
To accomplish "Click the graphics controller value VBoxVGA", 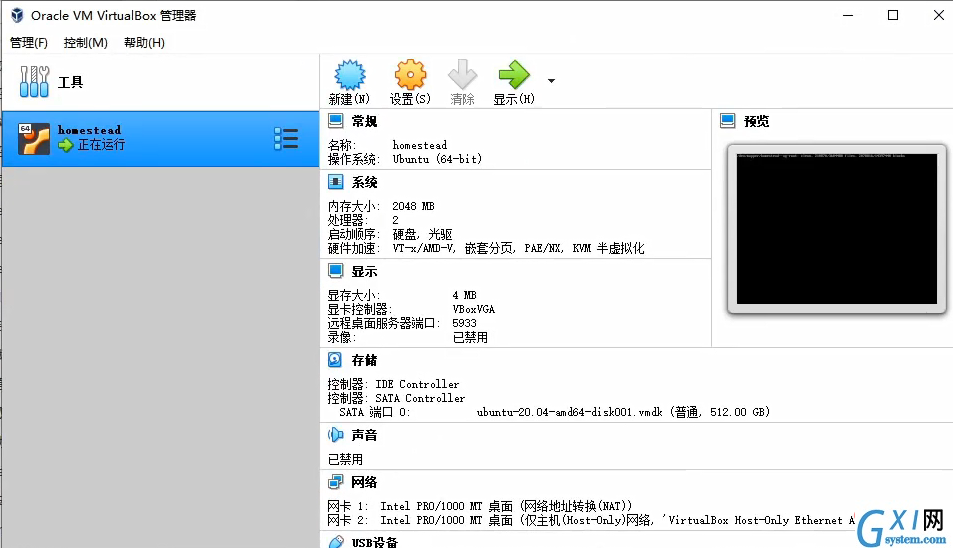I will click(x=473, y=309).
